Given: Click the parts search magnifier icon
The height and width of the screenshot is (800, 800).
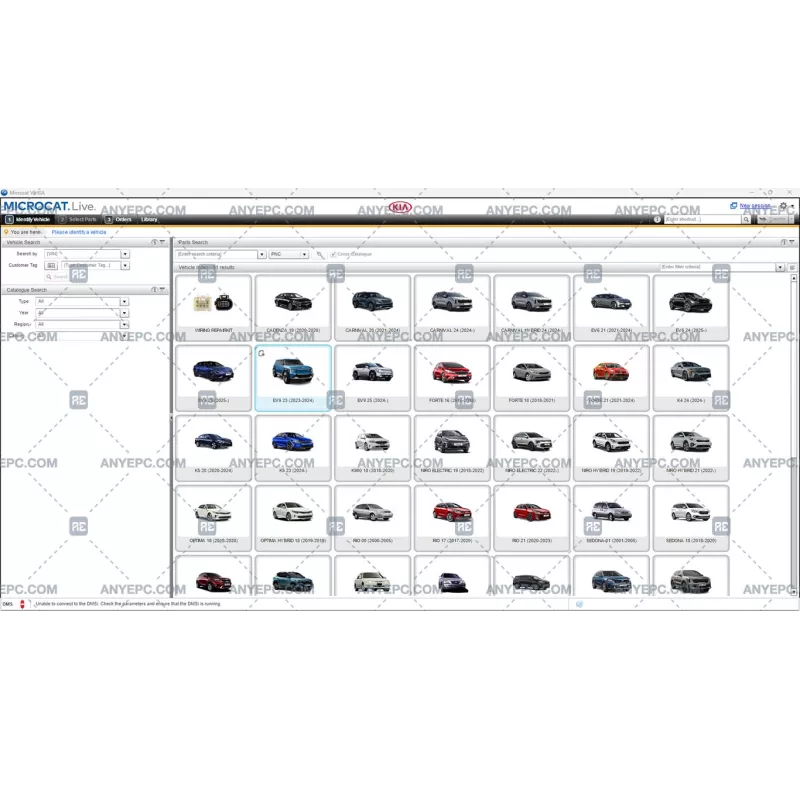Looking at the screenshot, I should pos(320,254).
